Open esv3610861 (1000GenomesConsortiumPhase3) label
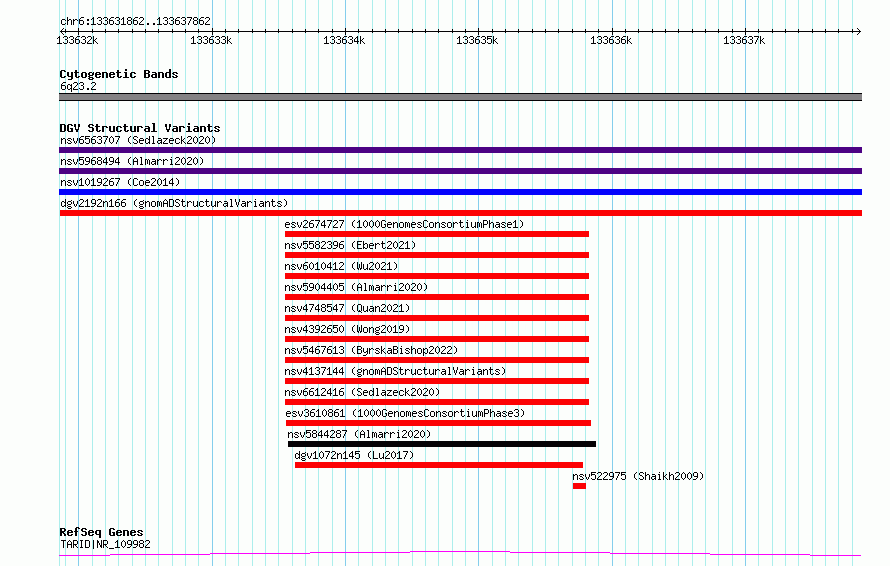 coord(405,413)
